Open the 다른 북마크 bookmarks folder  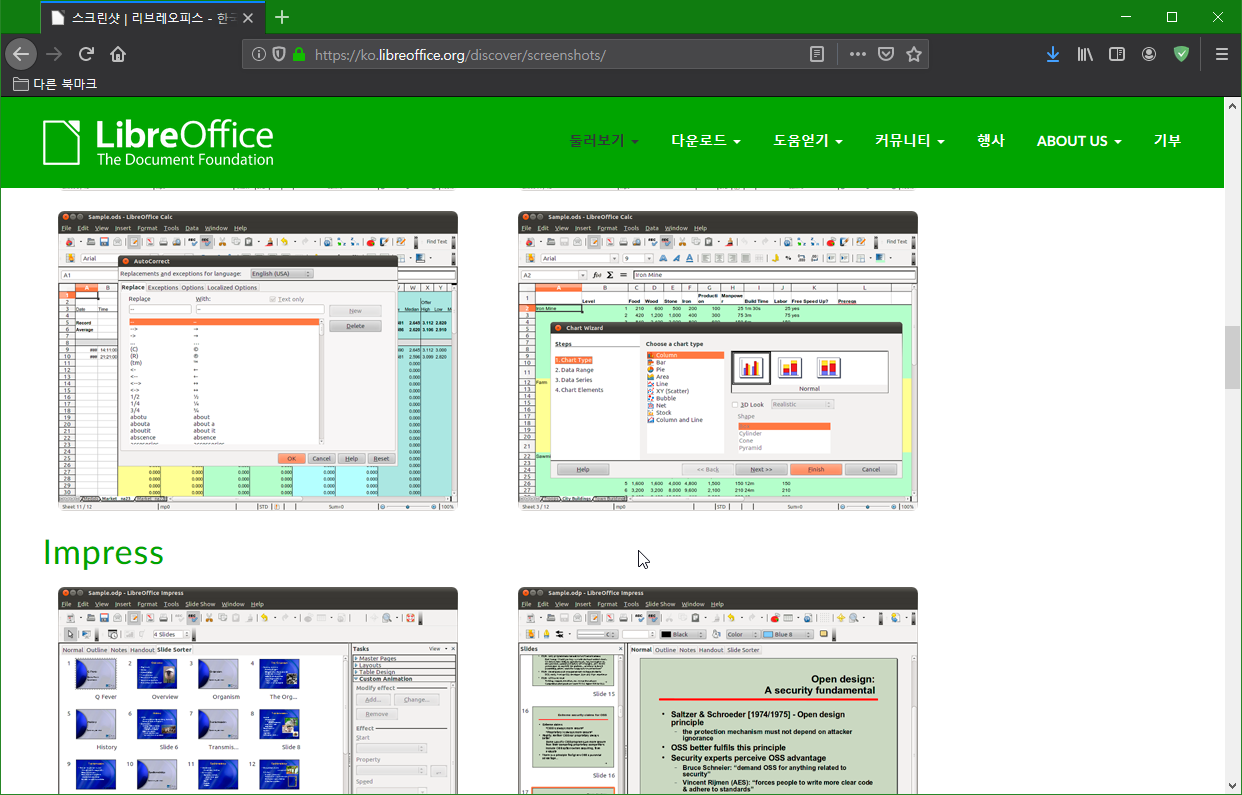point(56,84)
